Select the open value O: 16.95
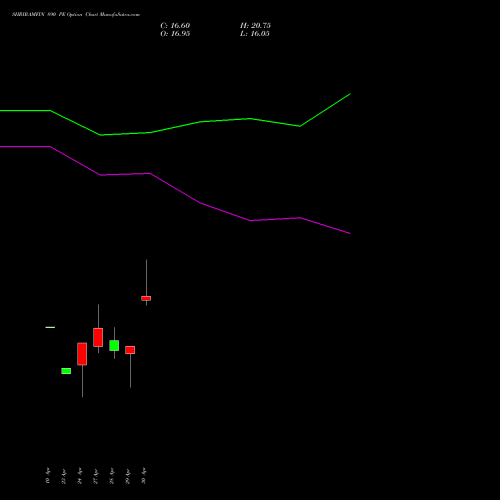Screen dimensions: 500x500 (x=175, y=34)
